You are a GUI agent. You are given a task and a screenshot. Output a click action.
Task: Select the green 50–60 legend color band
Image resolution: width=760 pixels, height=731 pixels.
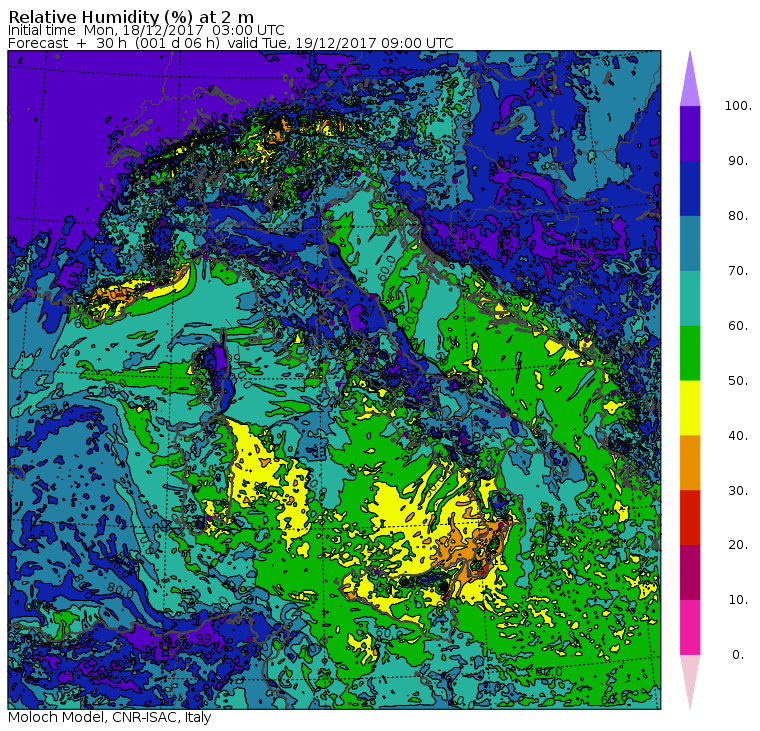click(690, 352)
